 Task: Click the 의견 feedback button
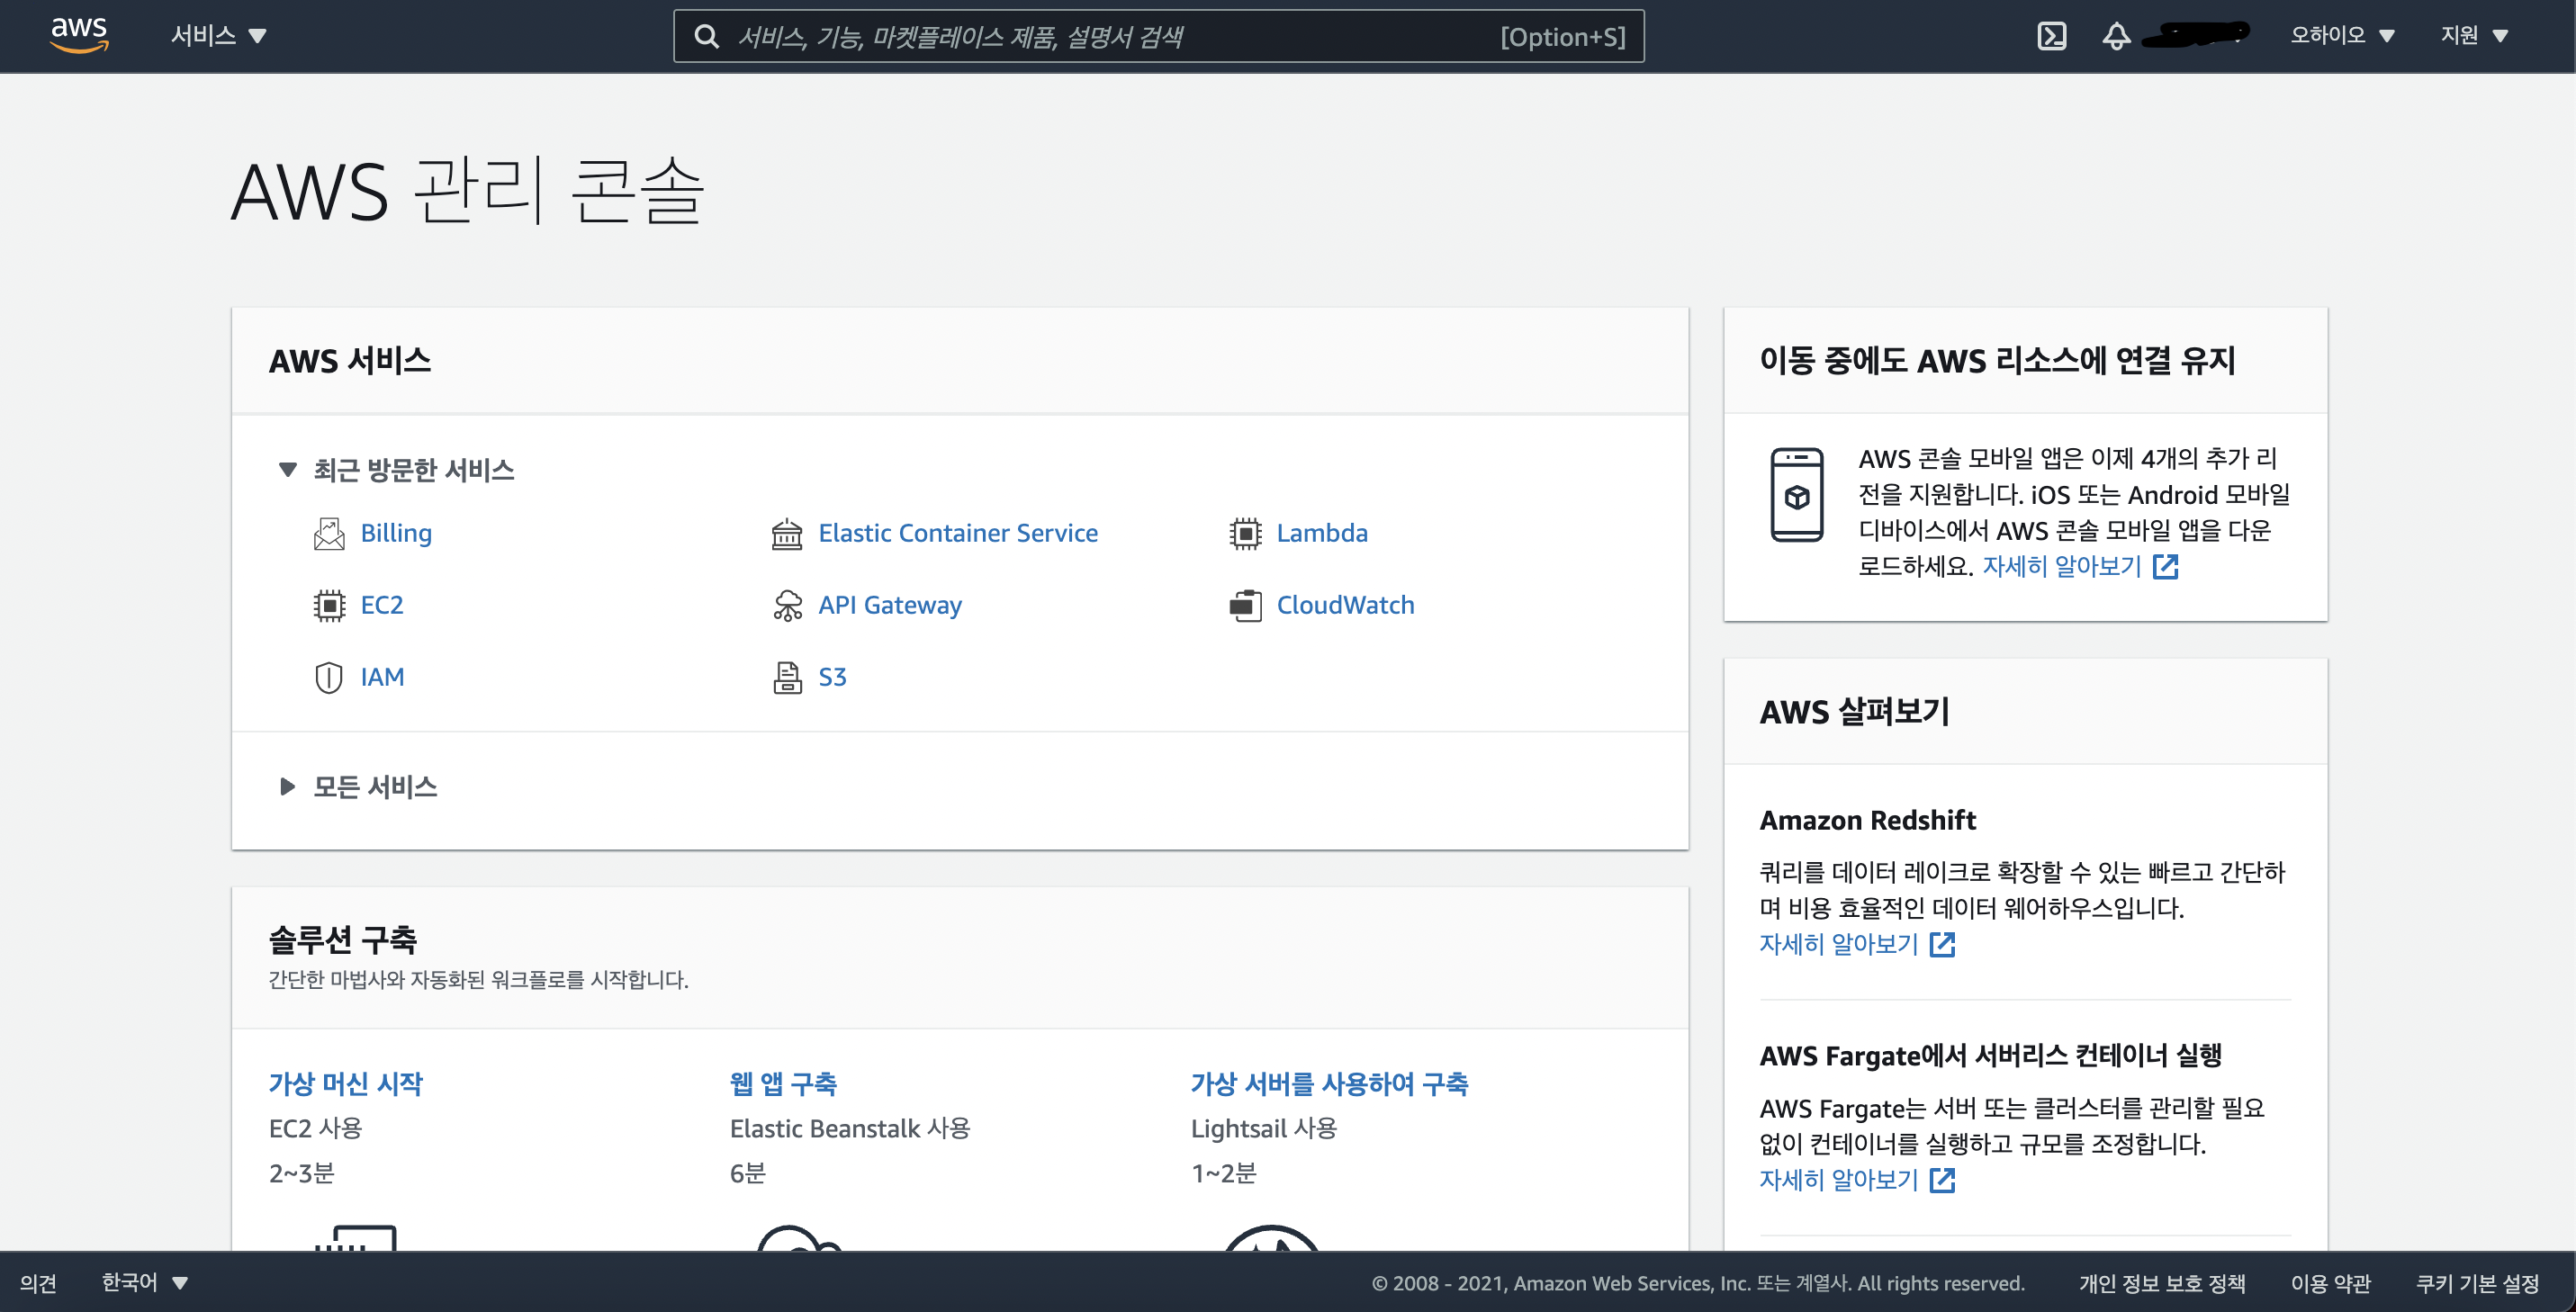pos(38,1283)
